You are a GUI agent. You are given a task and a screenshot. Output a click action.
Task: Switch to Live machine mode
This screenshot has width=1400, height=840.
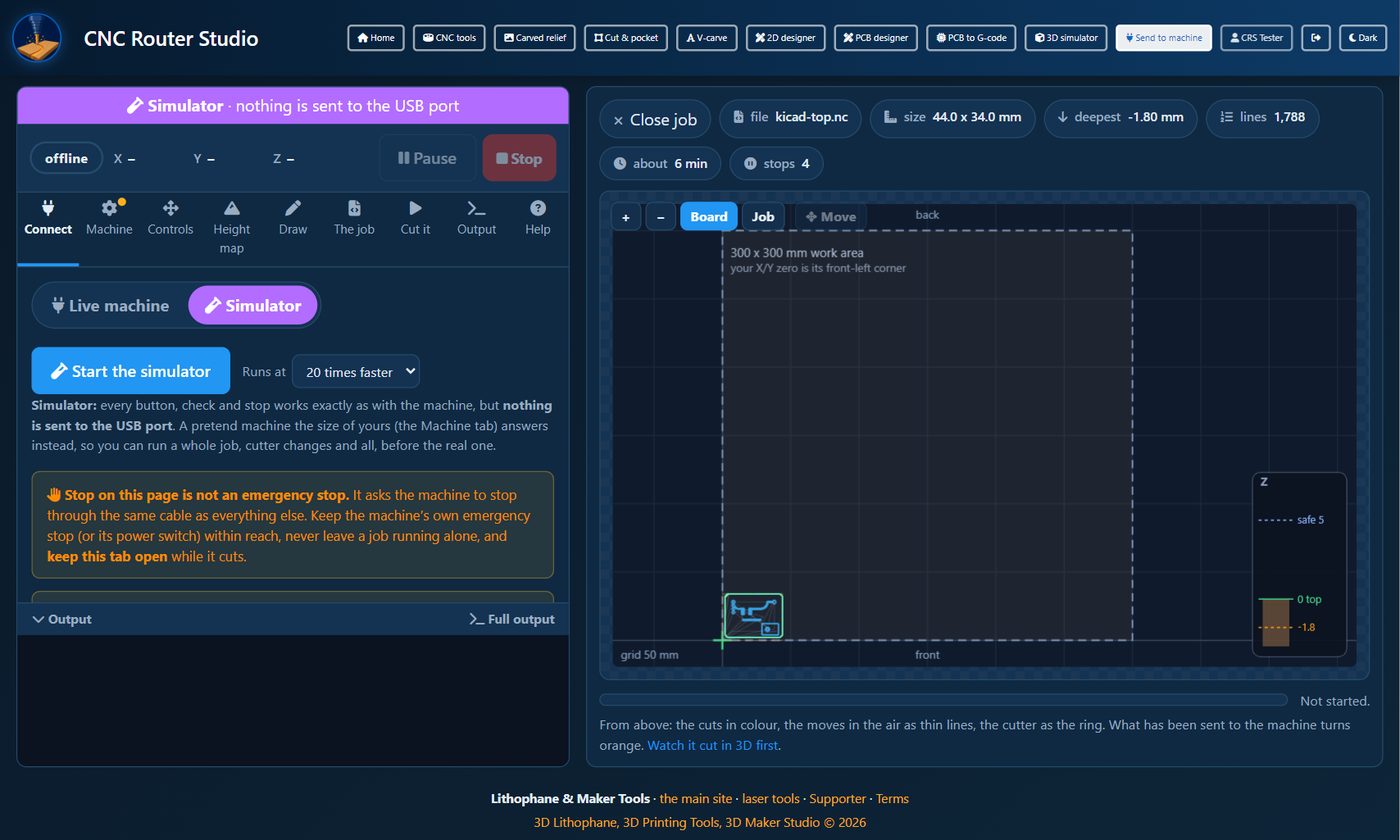pos(111,306)
